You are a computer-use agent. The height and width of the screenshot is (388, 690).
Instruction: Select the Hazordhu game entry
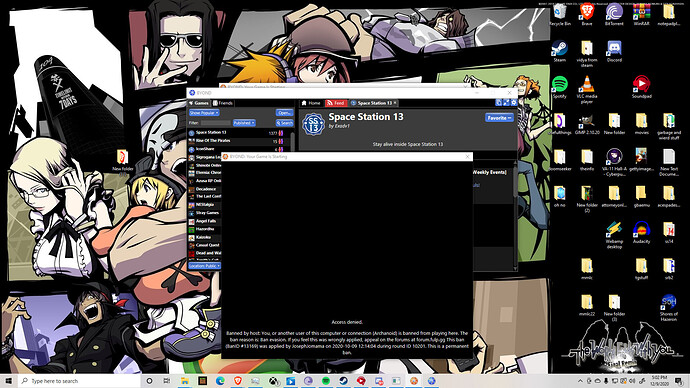205,229
